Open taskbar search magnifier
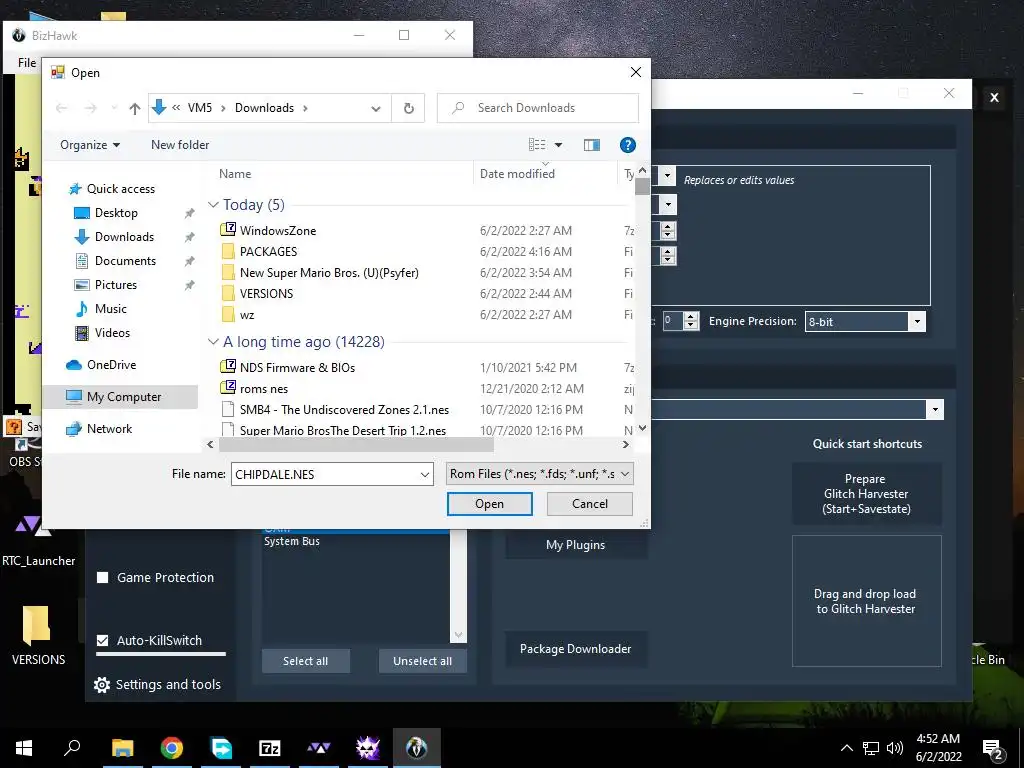Screen dimensions: 1024x768 pyautogui.click(x=72, y=748)
